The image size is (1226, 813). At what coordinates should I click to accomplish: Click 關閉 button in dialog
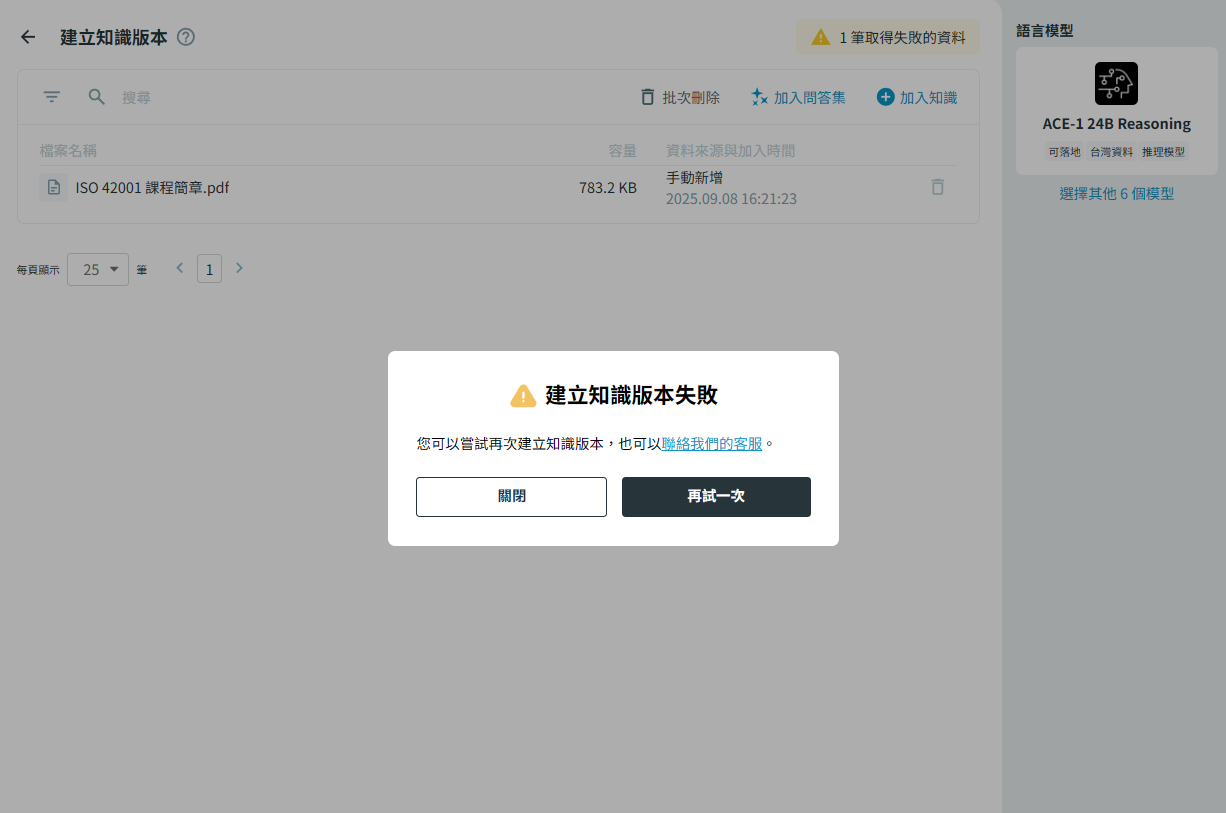(511, 497)
